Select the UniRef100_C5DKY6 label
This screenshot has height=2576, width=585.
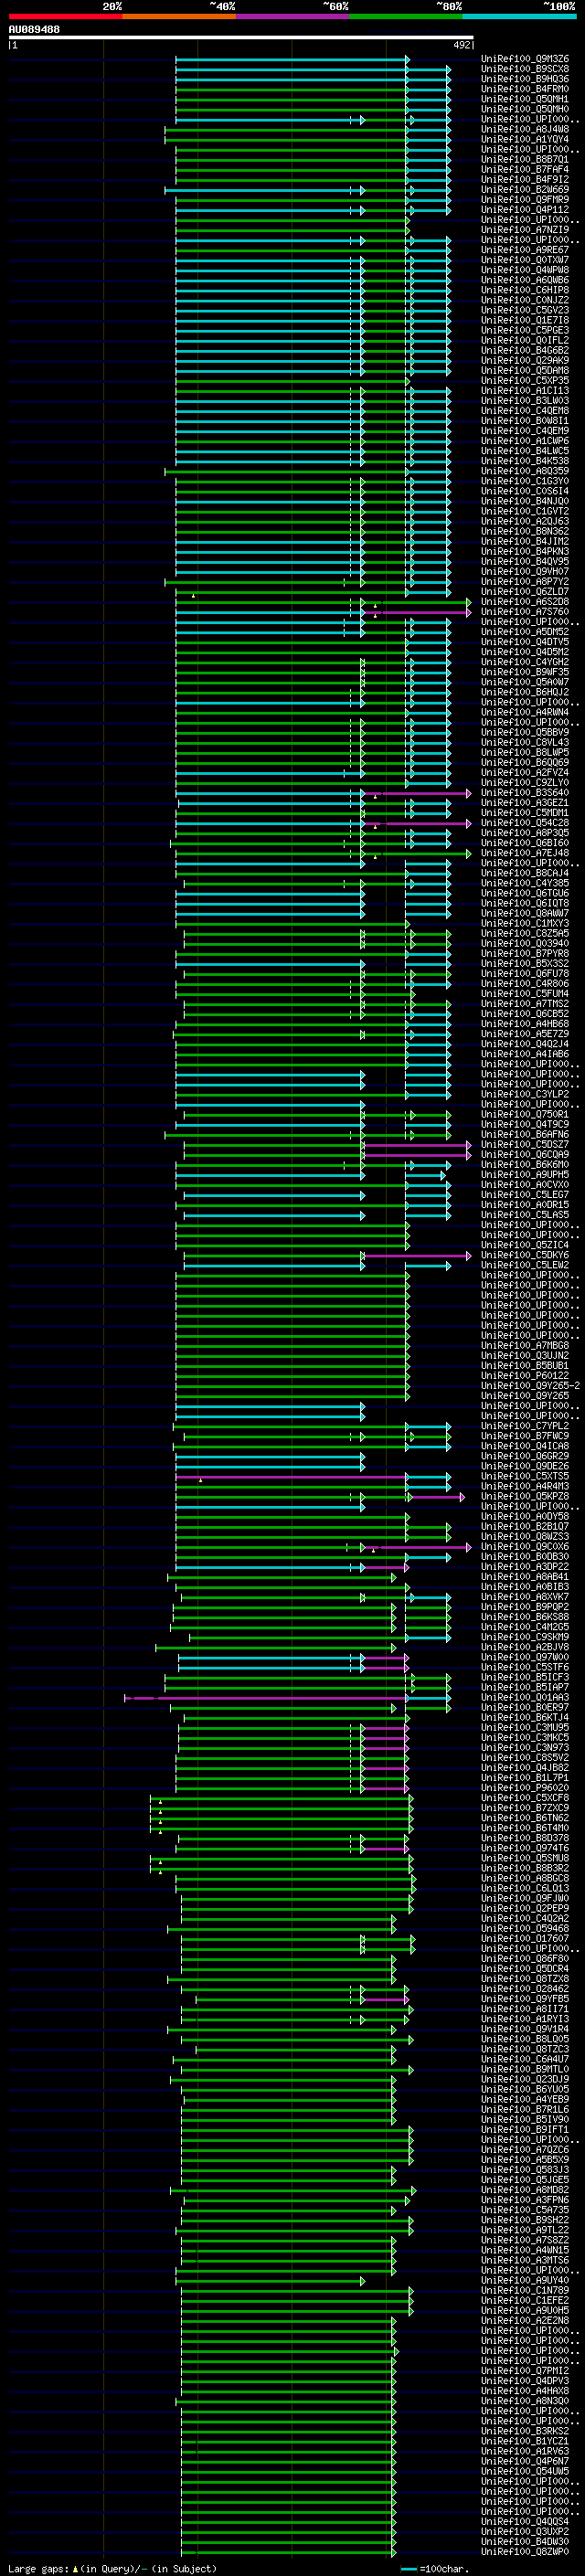coord(525,1255)
